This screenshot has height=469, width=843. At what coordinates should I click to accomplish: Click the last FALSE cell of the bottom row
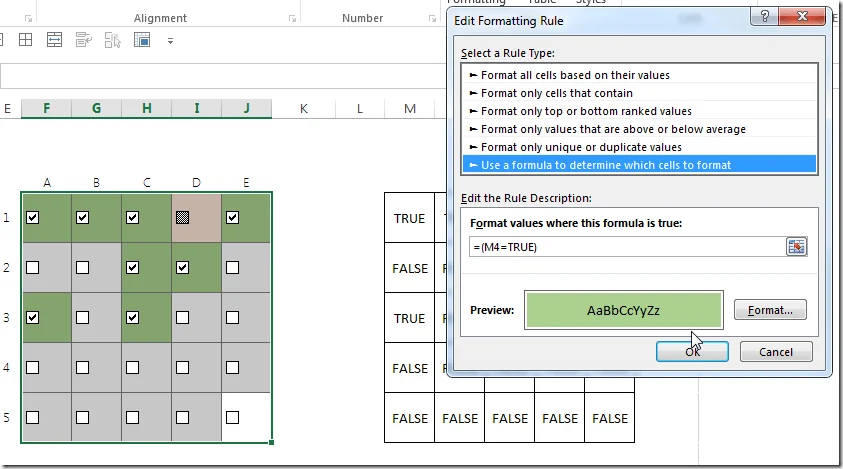pos(610,418)
